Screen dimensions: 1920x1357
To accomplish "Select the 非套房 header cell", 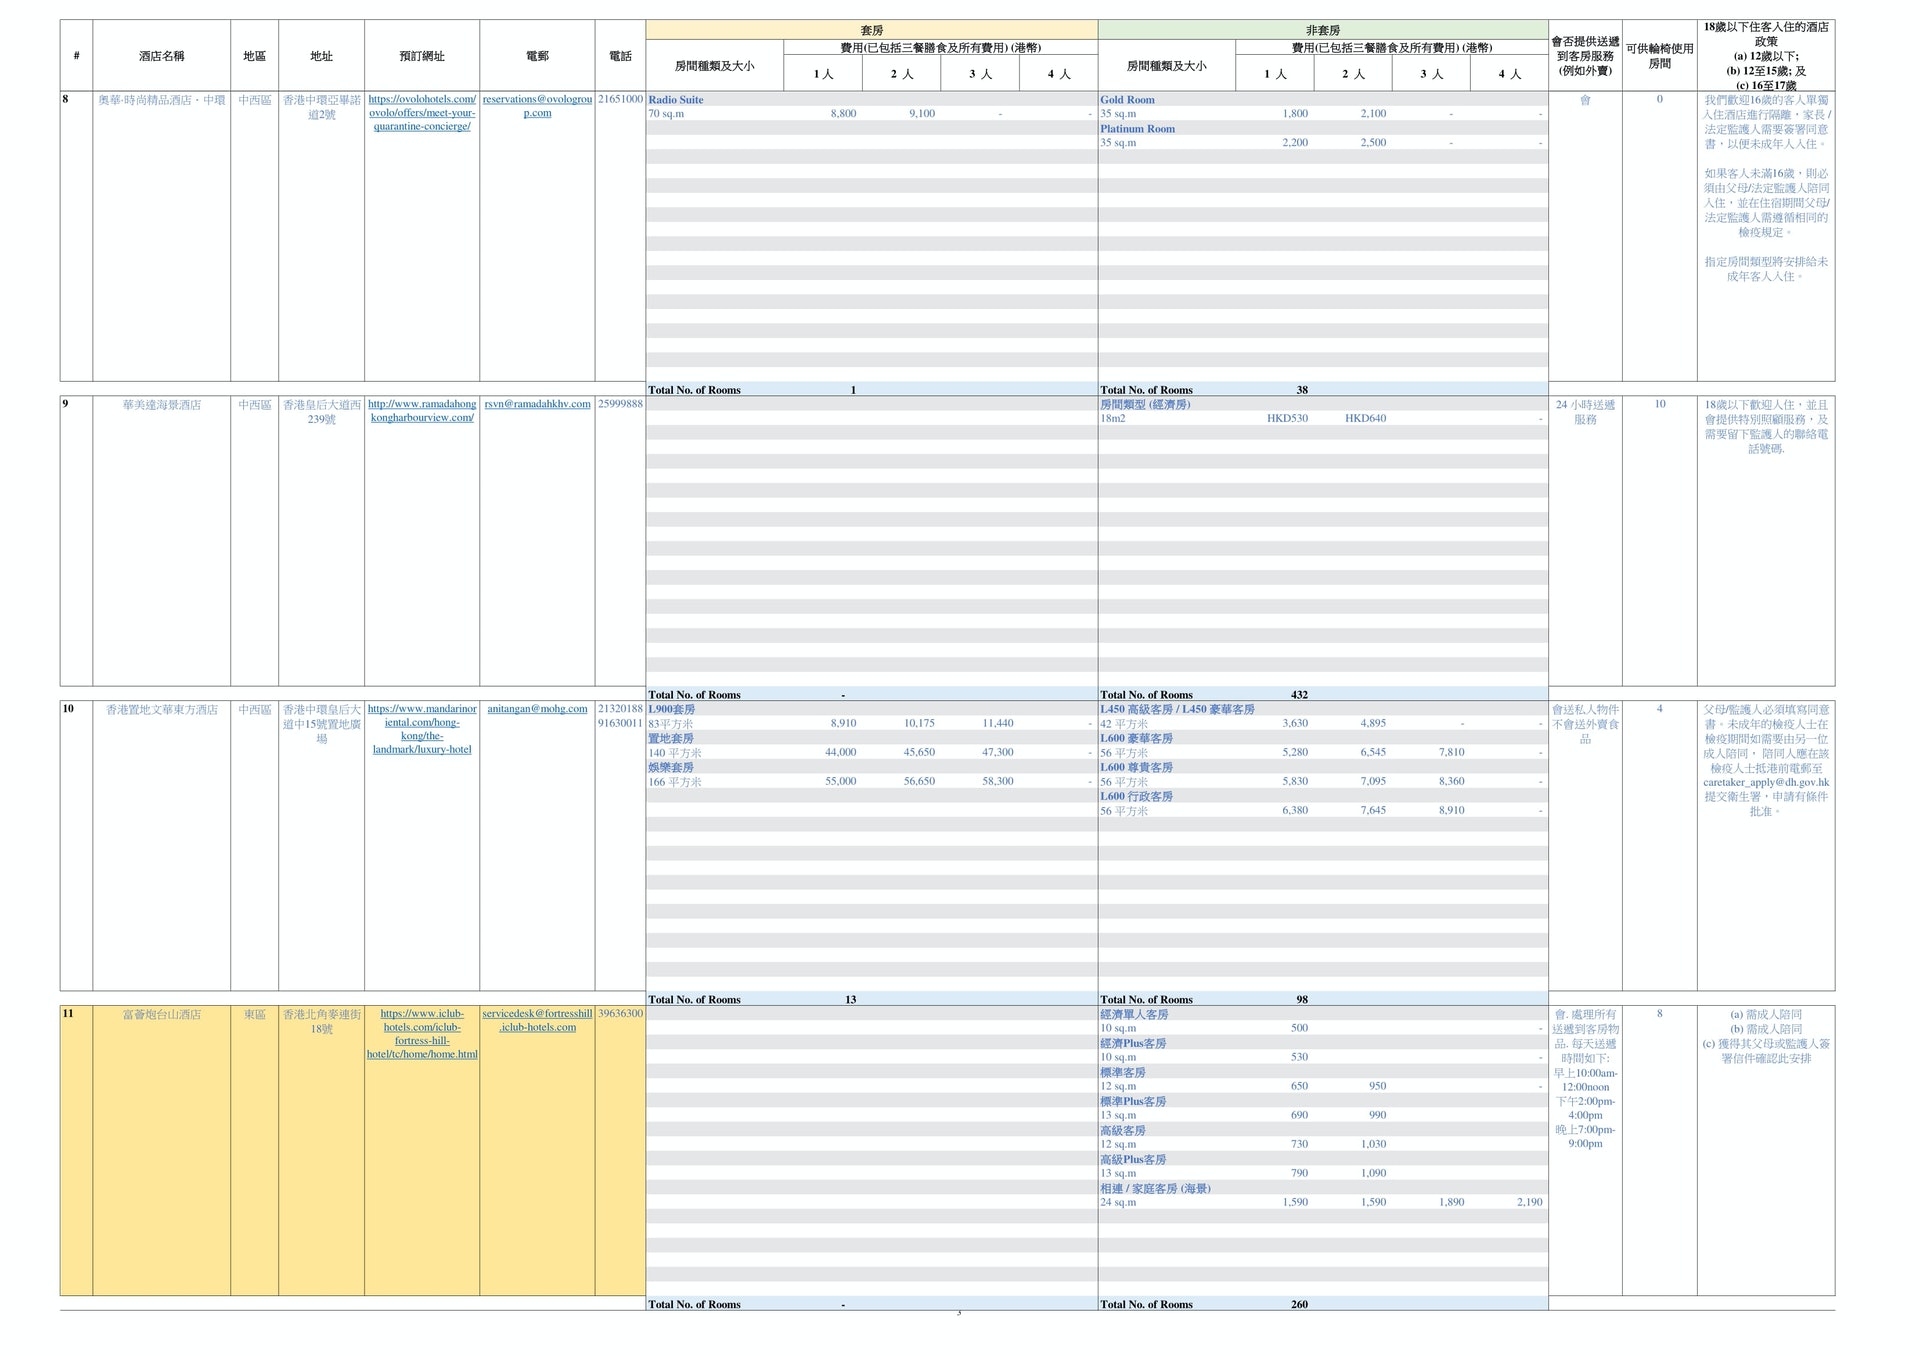I will pos(1323,30).
